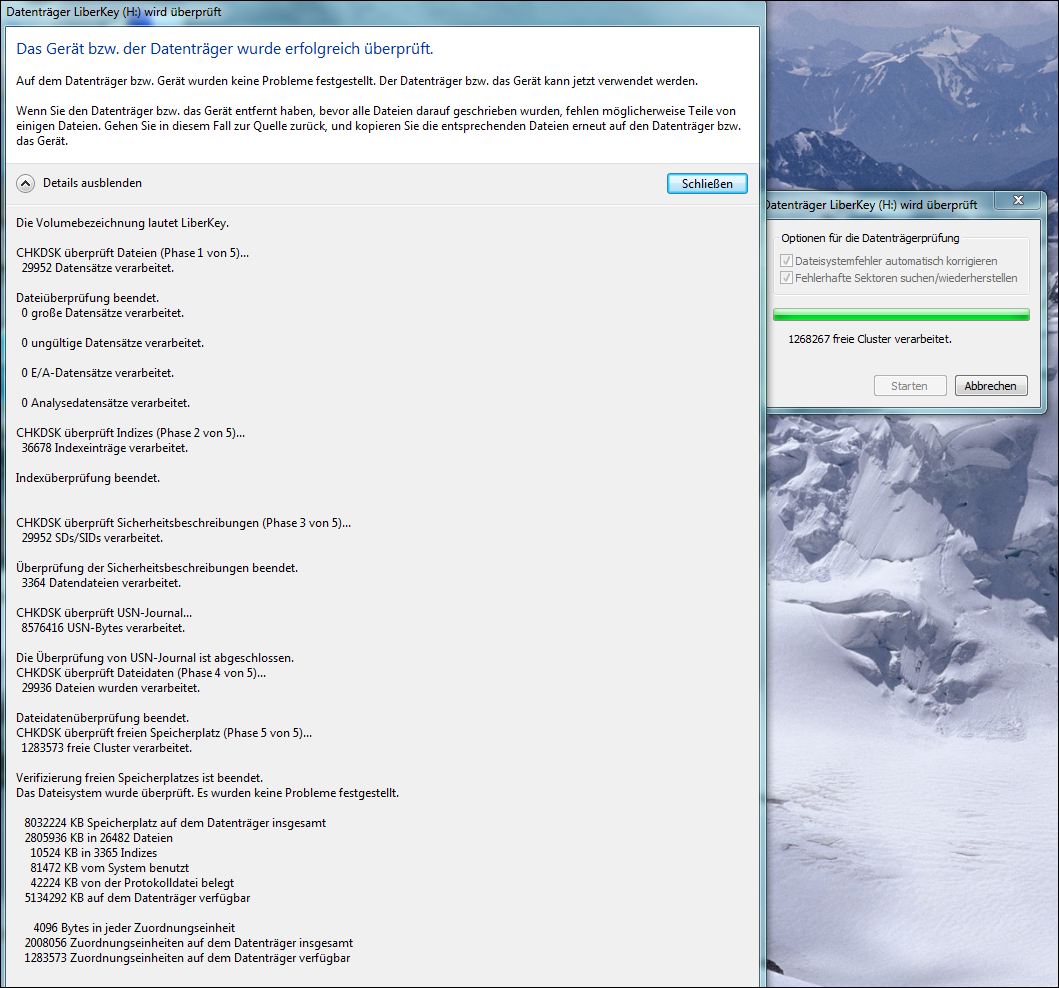Screen dimensions: 1059x988
Task: Click the green disk check progress bar
Action: click(901, 315)
